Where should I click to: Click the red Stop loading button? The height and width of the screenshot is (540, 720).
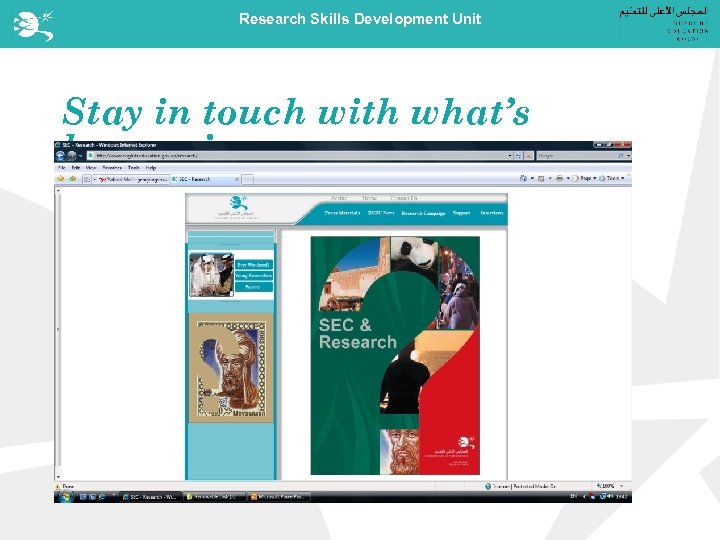click(529, 156)
